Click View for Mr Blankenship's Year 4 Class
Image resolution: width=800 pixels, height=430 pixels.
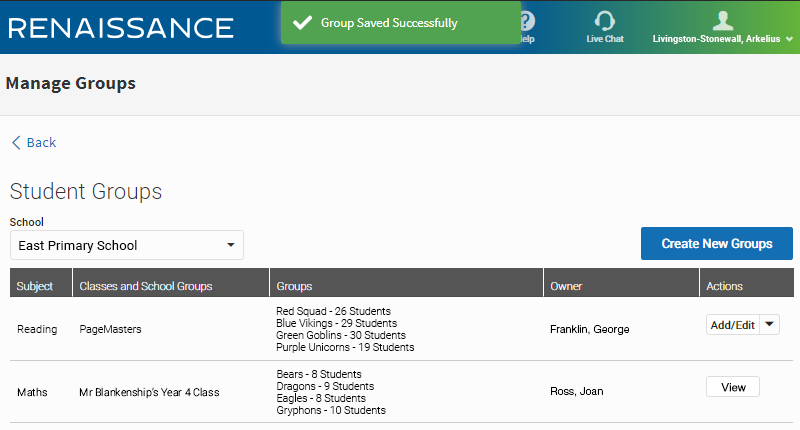click(733, 387)
